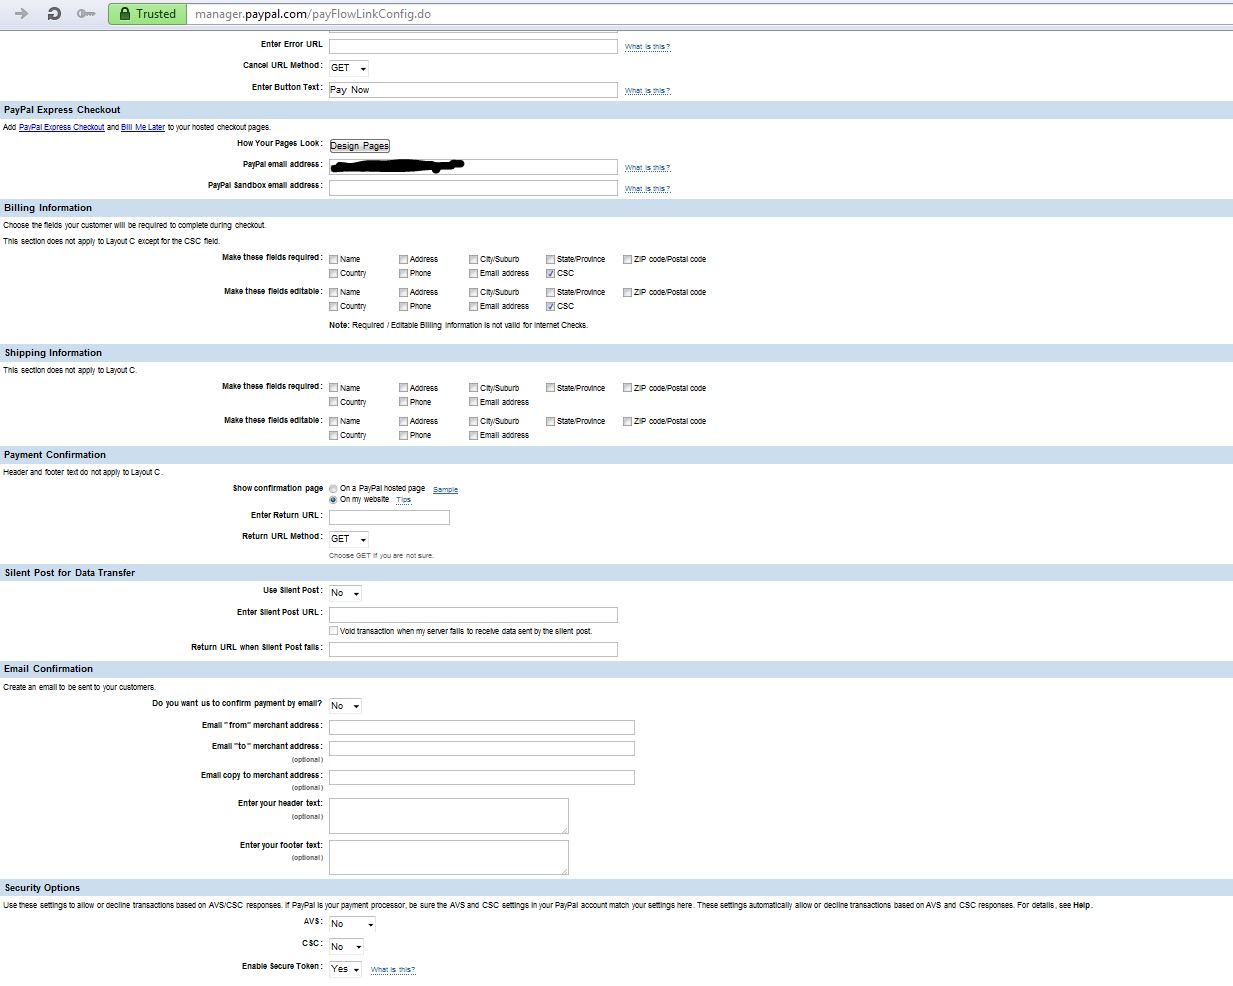The height and width of the screenshot is (986, 1233).
Task: Click the green Trusted lock badge
Action: pos(147,13)
